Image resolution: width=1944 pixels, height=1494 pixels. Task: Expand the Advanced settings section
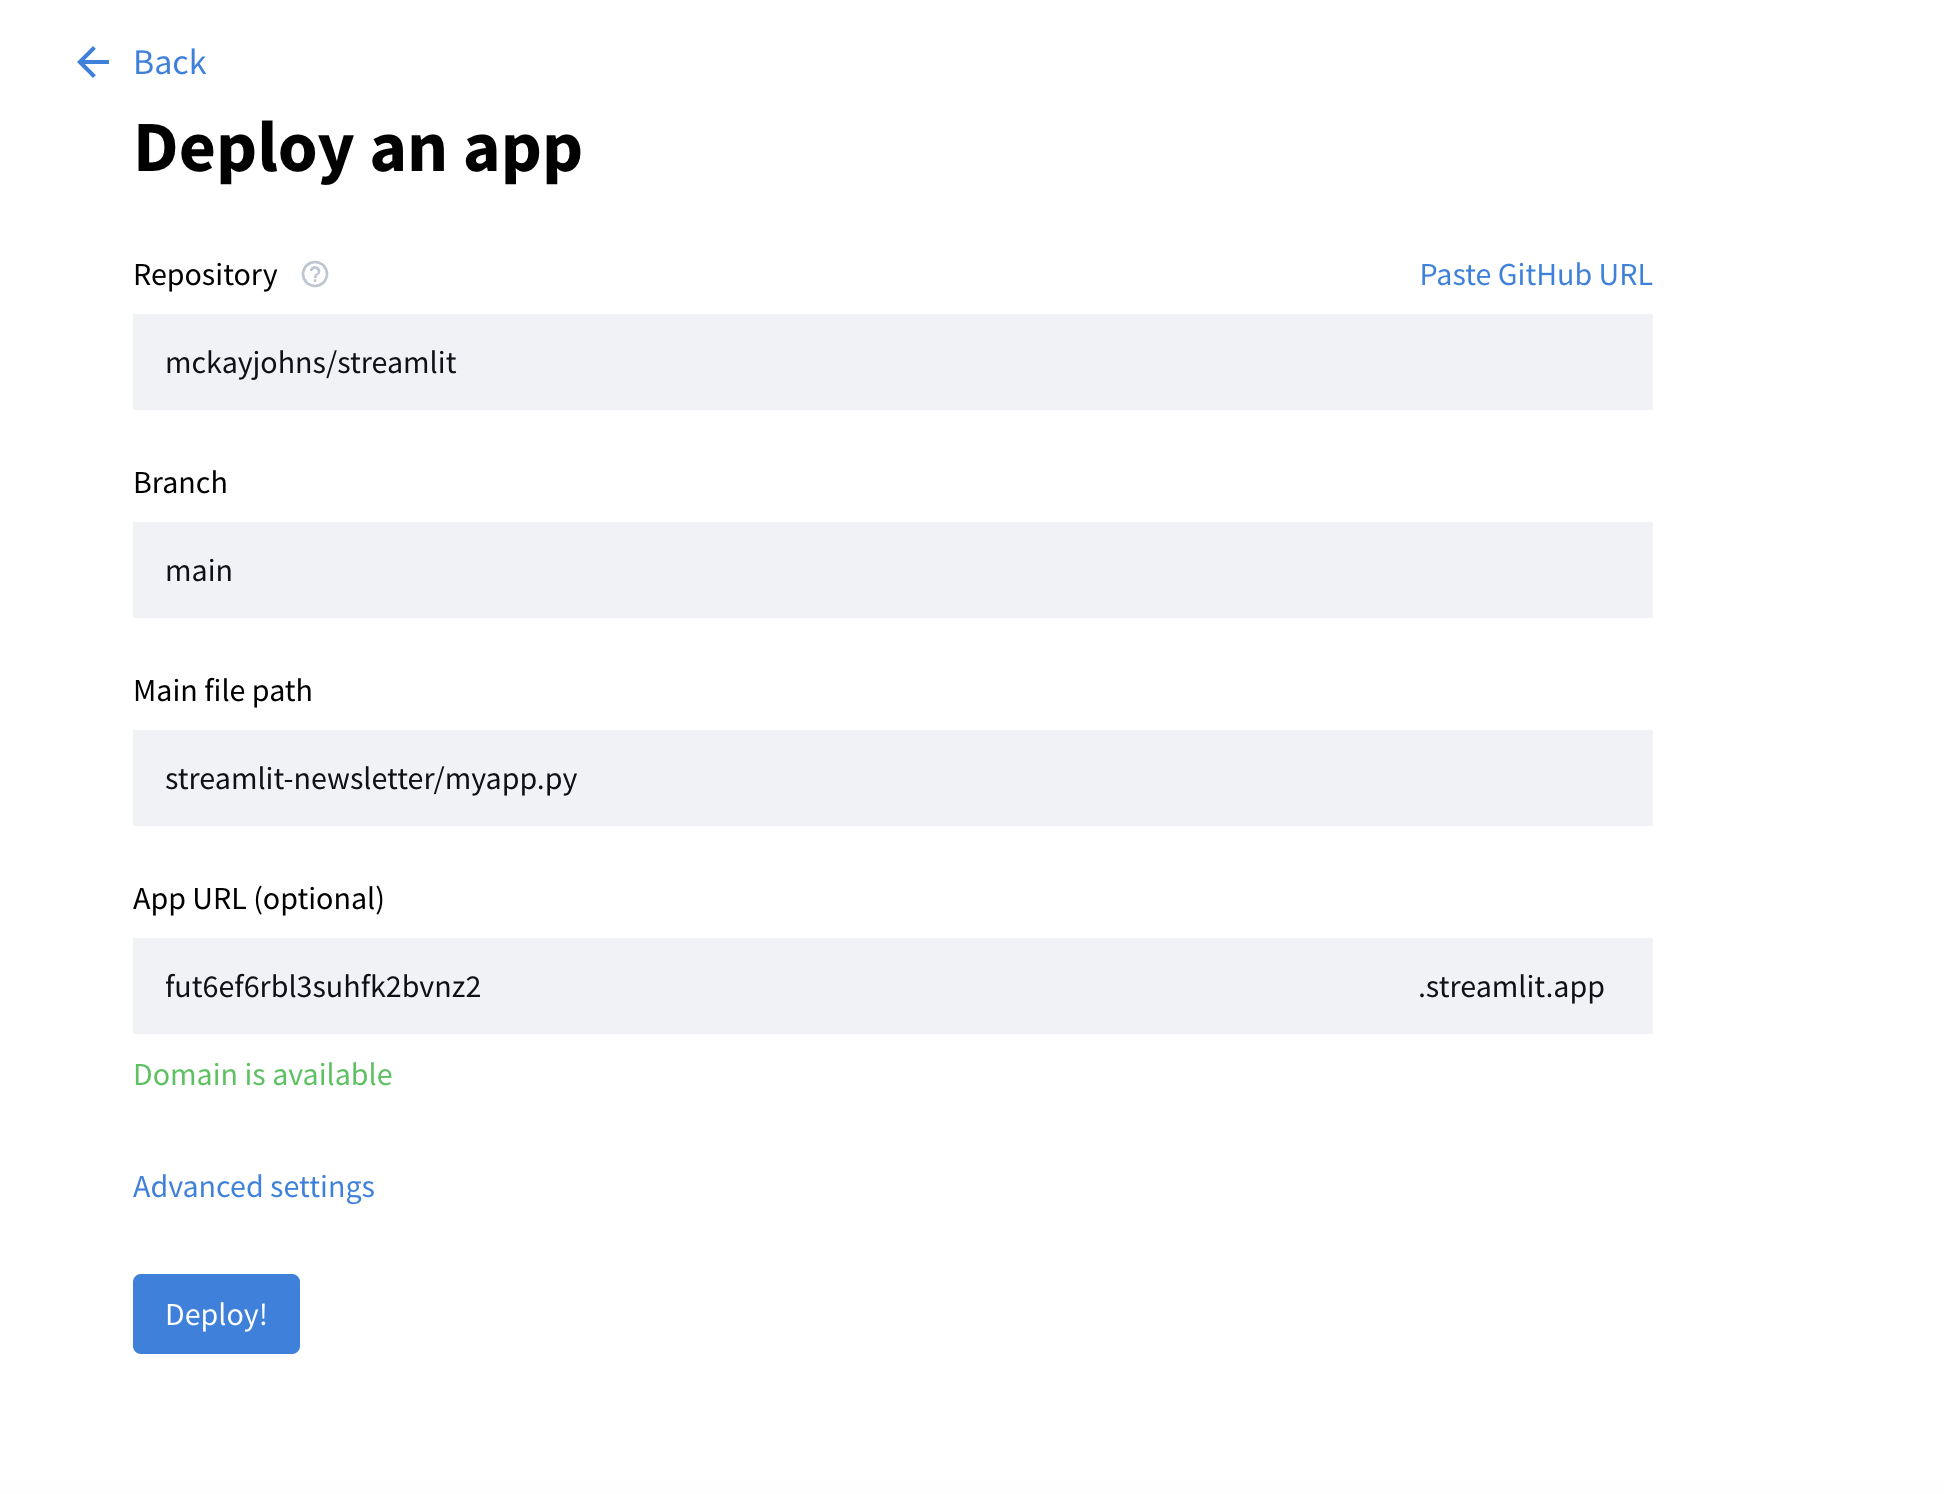pyautogui.click(x=253, y=1186)
